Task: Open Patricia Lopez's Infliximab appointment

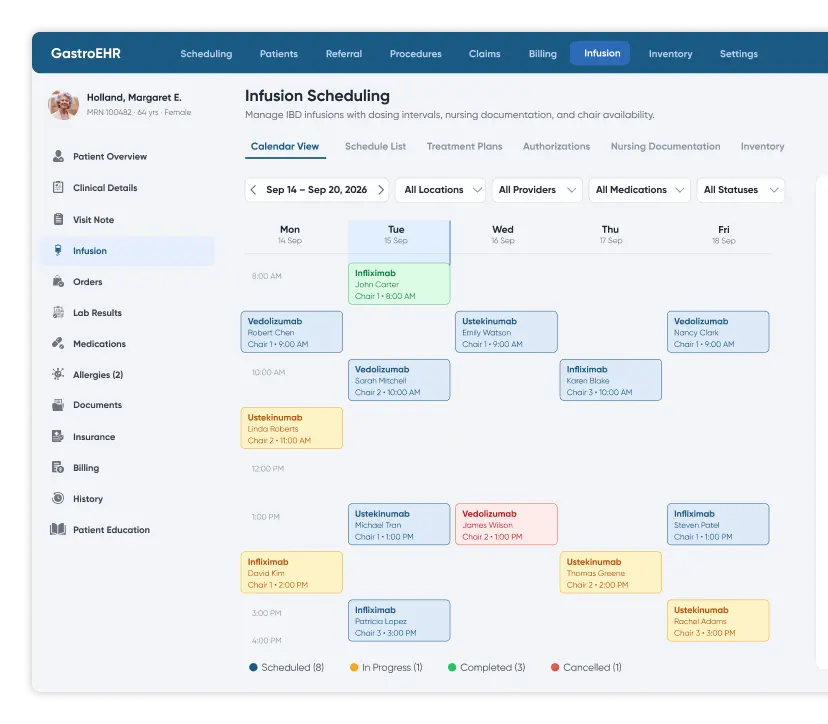Action: [399, 621]
